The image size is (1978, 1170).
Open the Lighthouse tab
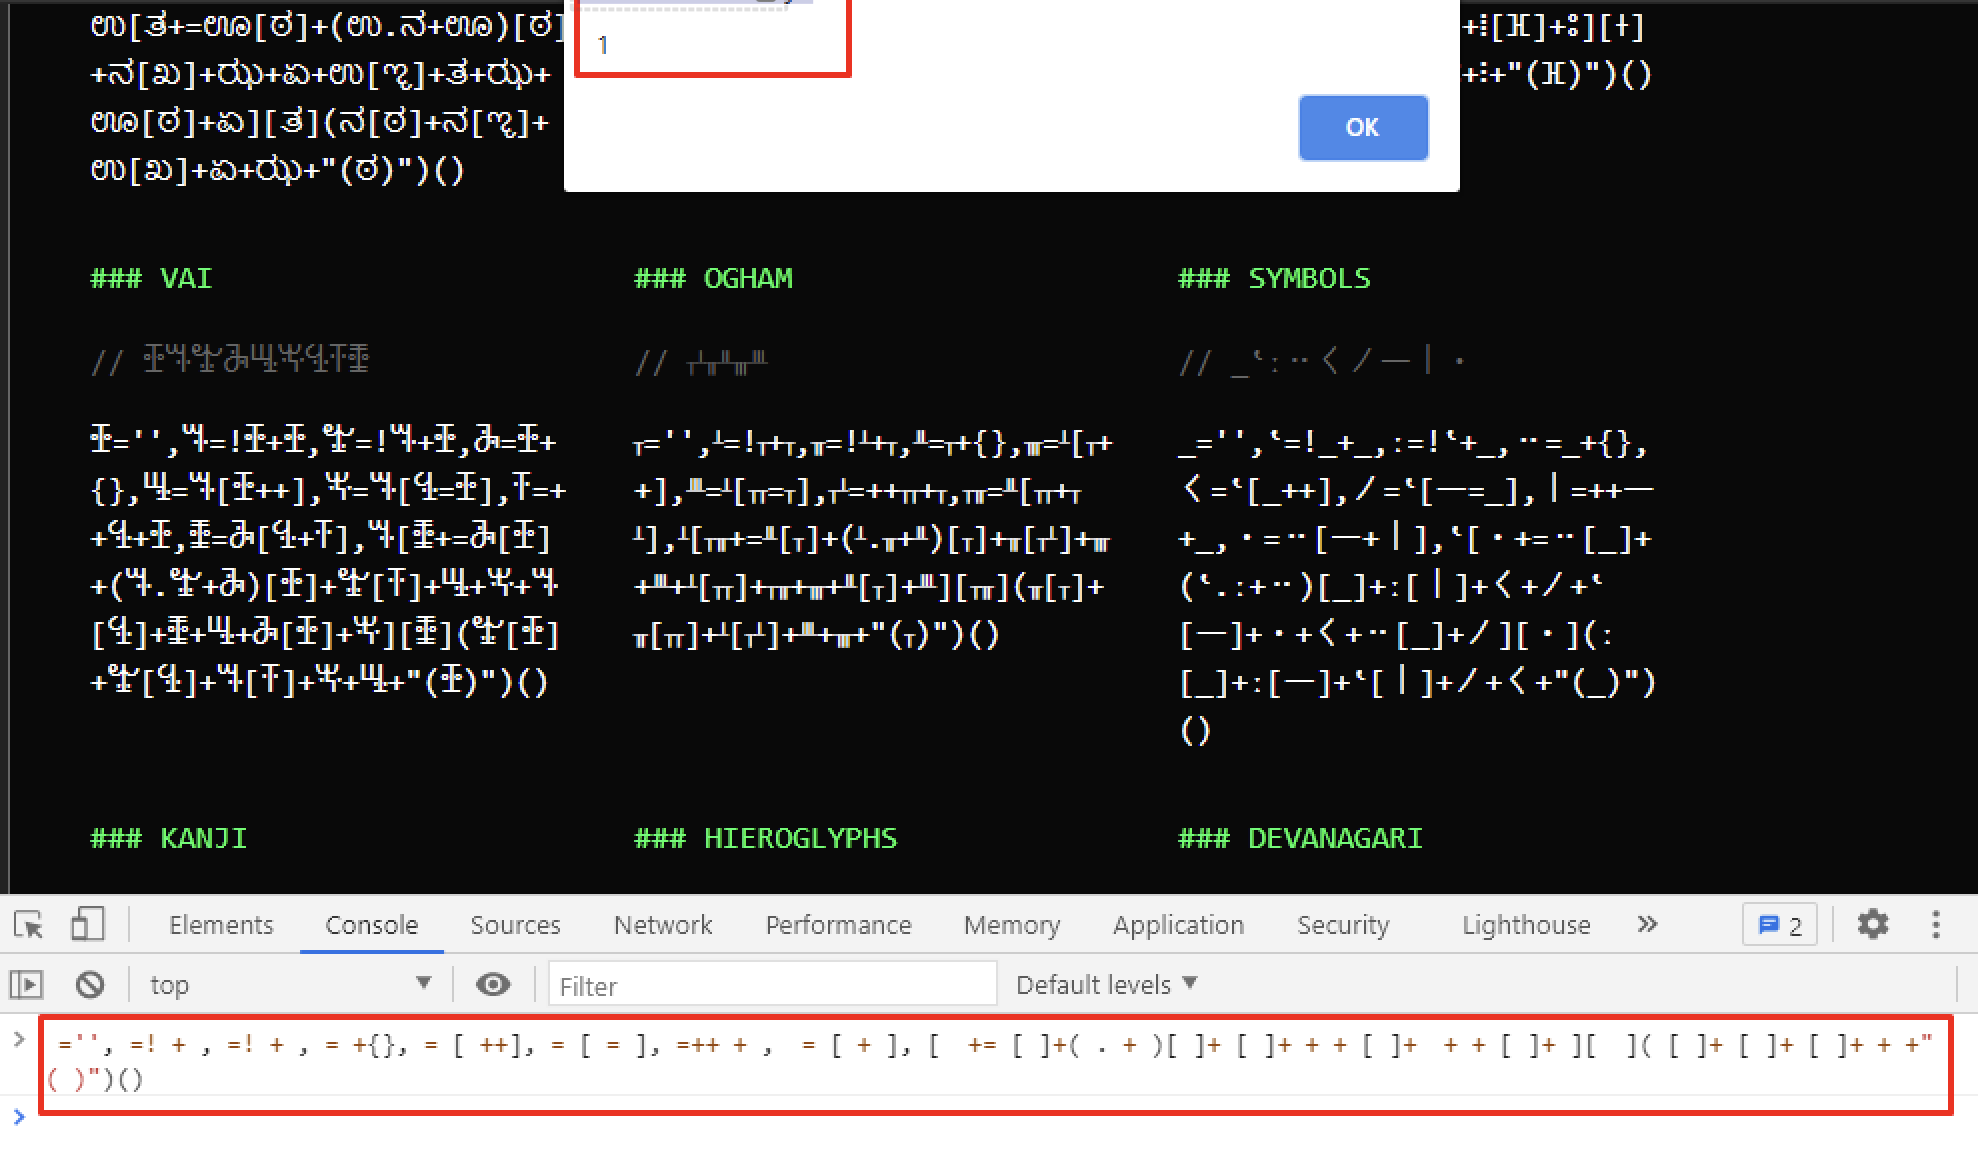coord(1525,925)
